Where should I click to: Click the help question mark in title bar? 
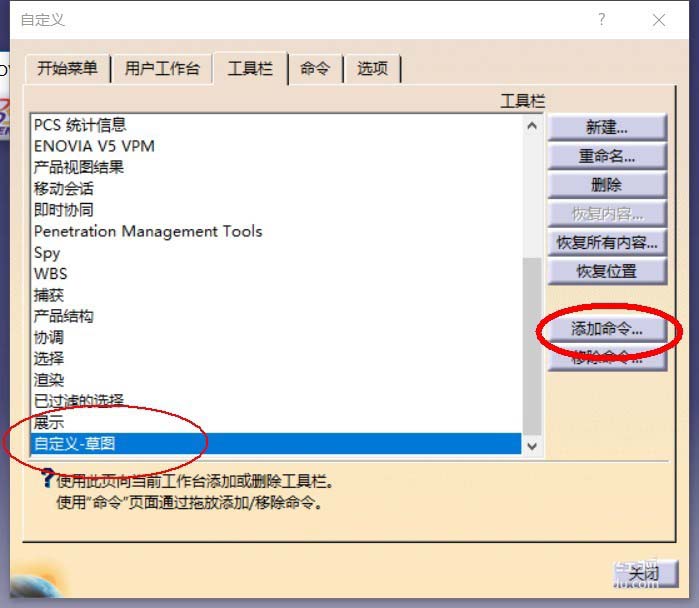point(602,20)
